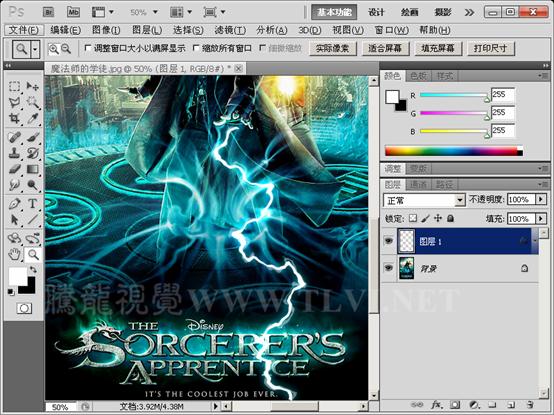Open the tool preset picker arrow
The image size is (554, 415).
point(35,49)
